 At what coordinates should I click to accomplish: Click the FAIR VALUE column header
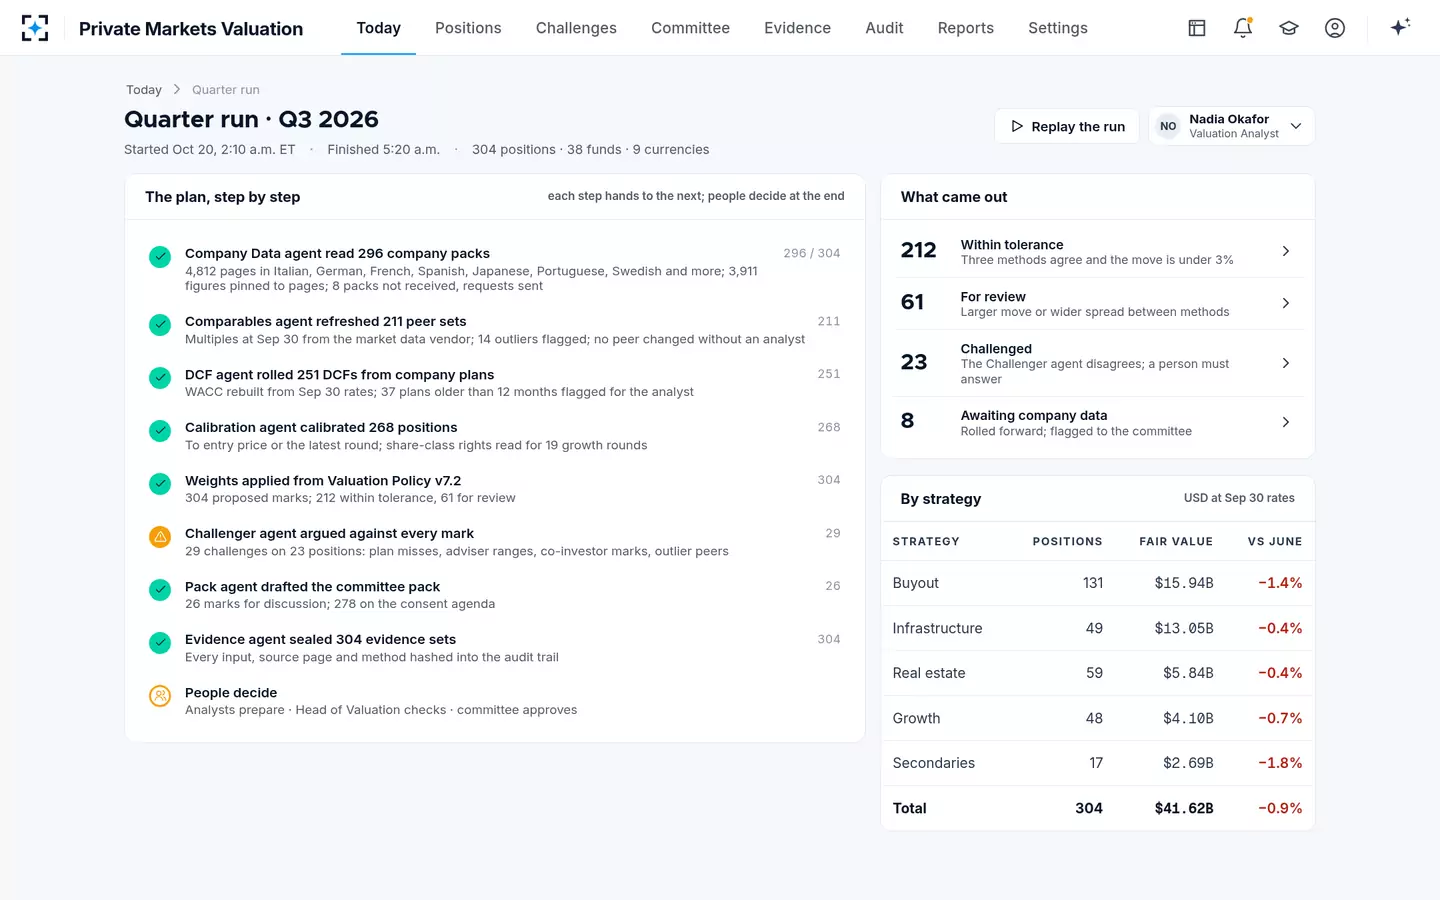point(1176,541)
